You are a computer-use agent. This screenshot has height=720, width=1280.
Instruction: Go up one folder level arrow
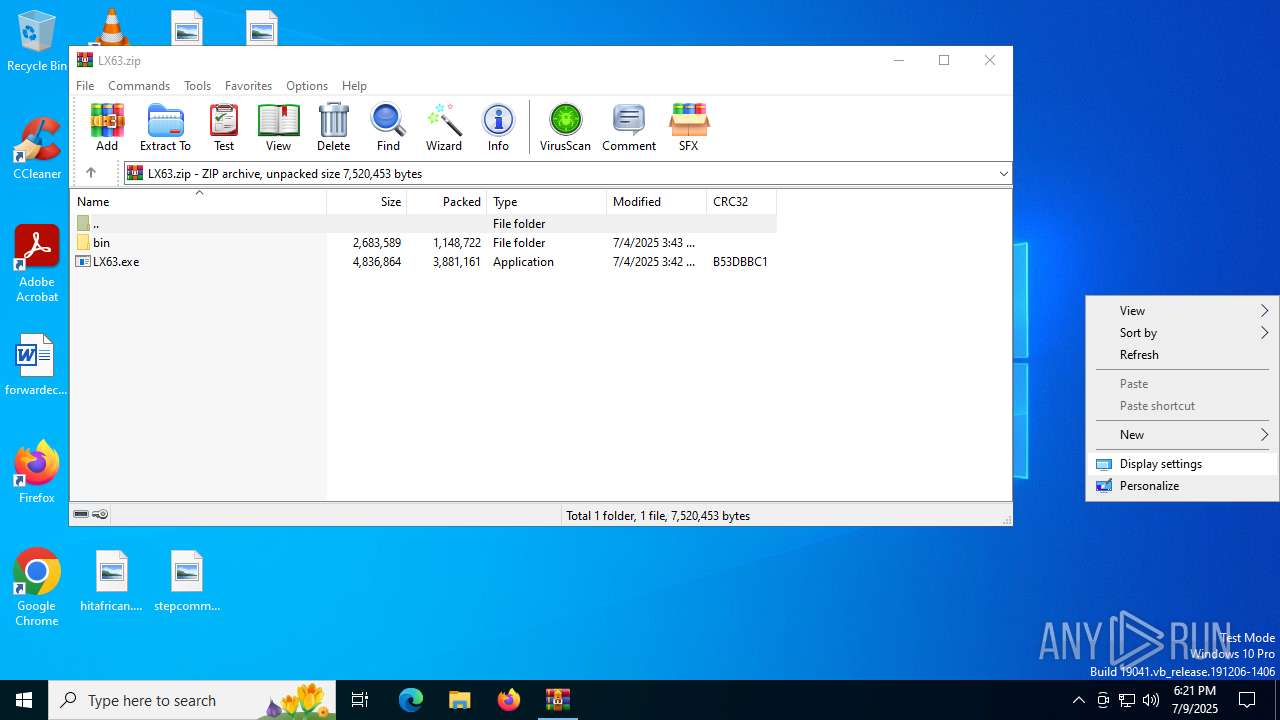click(90, 173)
